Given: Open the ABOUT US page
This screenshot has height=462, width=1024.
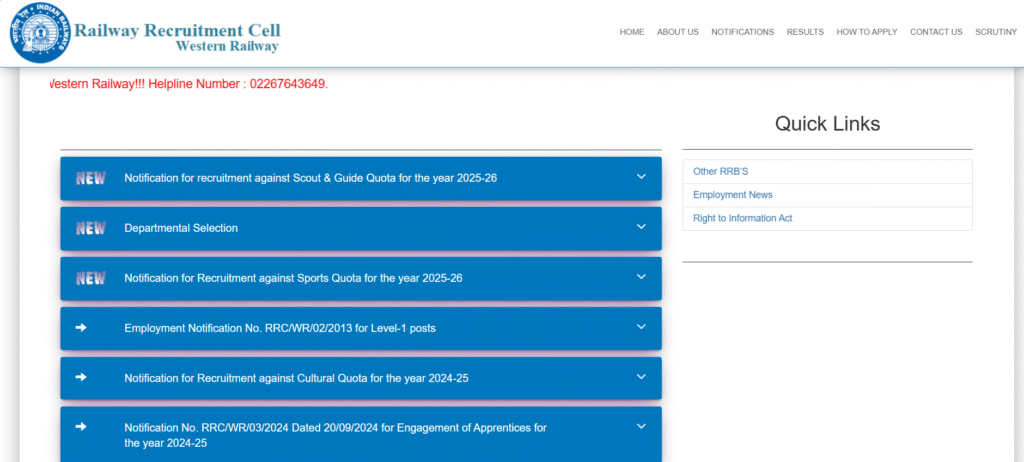Looking at the screenshot, I should pyautogui.click(x=677, y=32).
